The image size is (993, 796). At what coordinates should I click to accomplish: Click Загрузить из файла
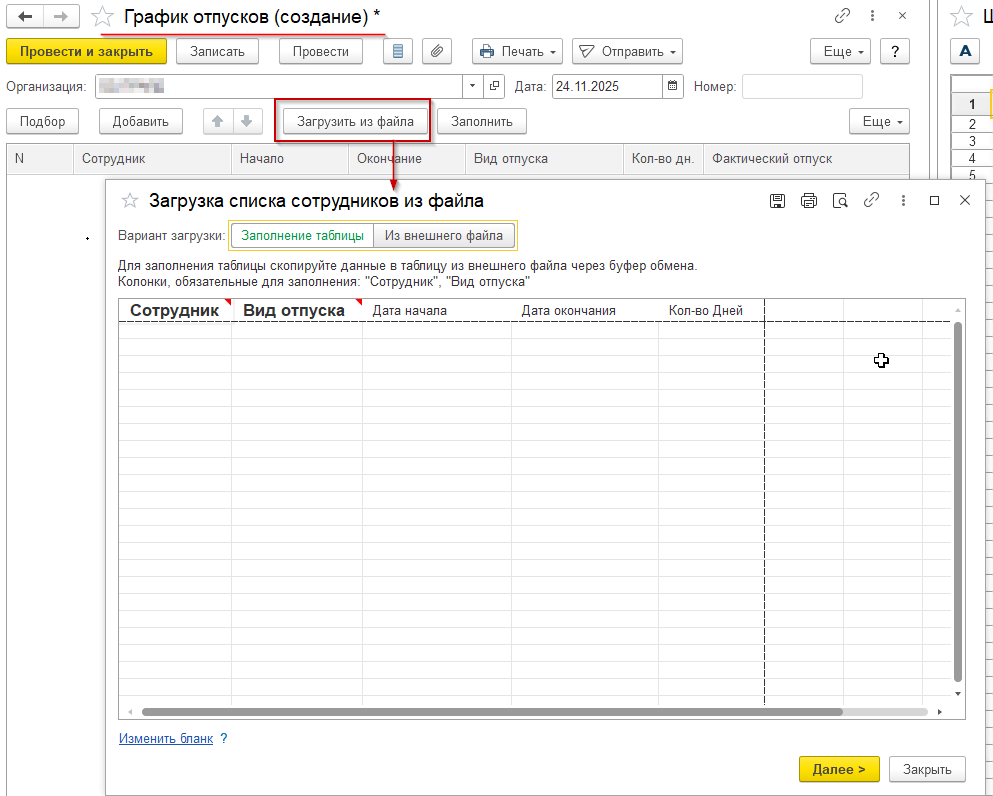point(355,121)
